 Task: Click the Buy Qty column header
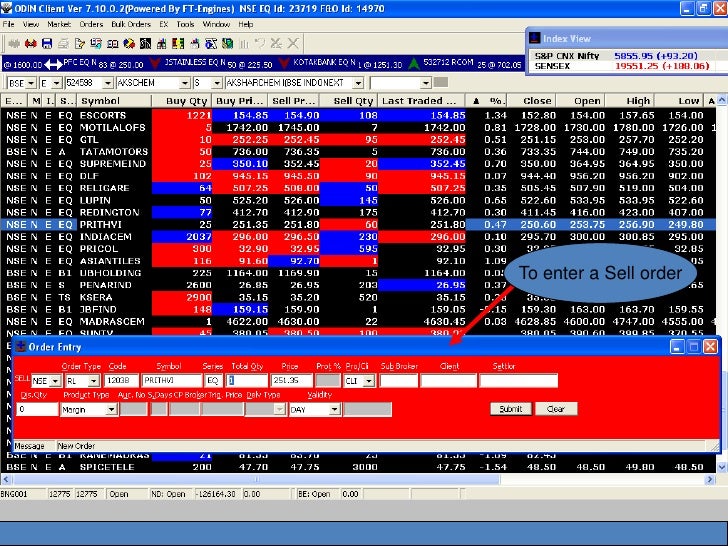(182, 101)
